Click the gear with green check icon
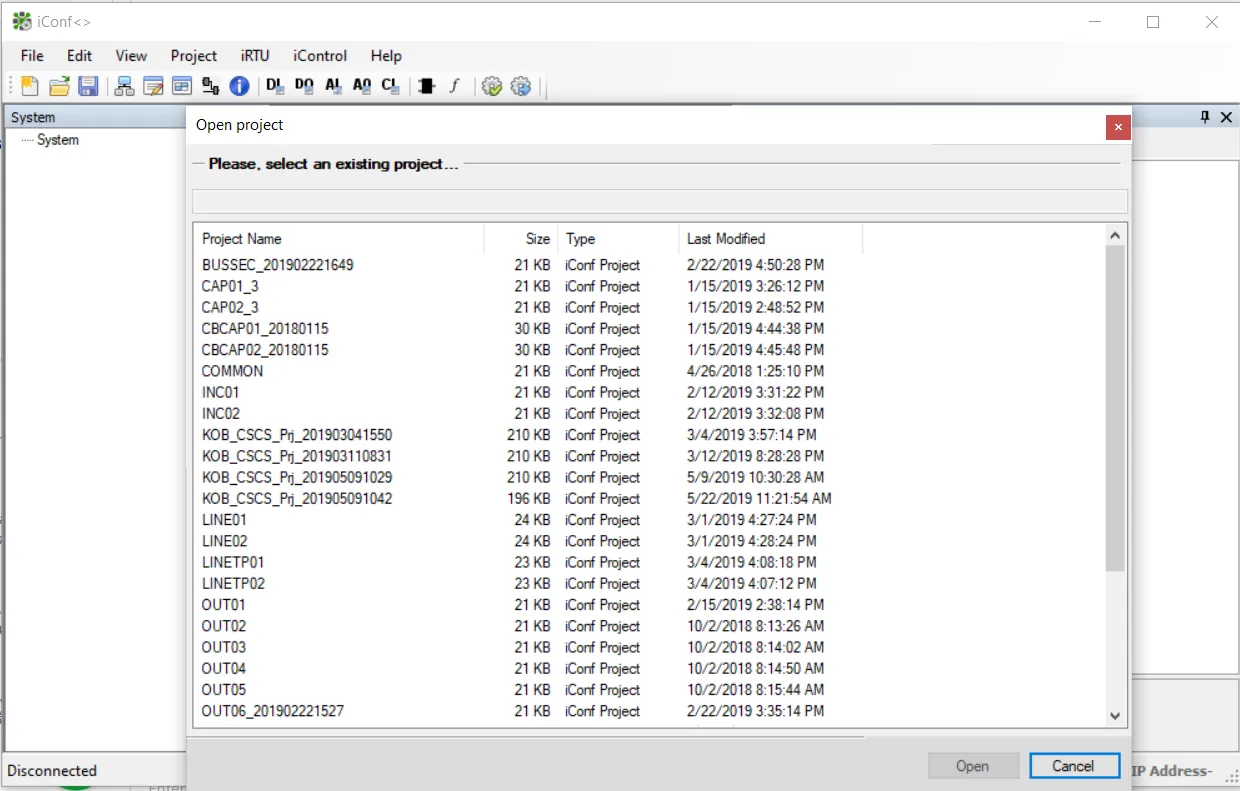 point(491,86)
